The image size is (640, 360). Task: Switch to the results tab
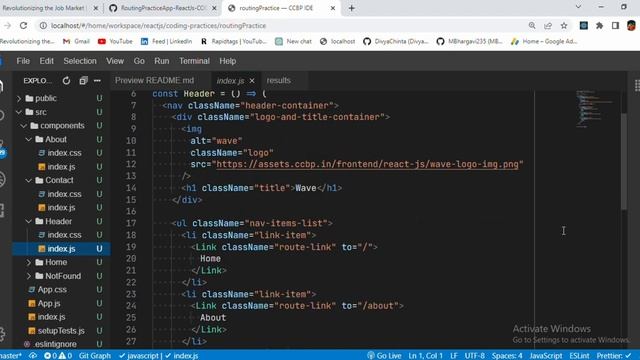tap(278, 80)
